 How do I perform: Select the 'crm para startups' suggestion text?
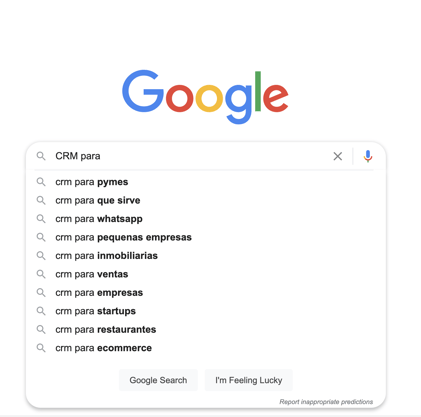click(x=95, y=311)
